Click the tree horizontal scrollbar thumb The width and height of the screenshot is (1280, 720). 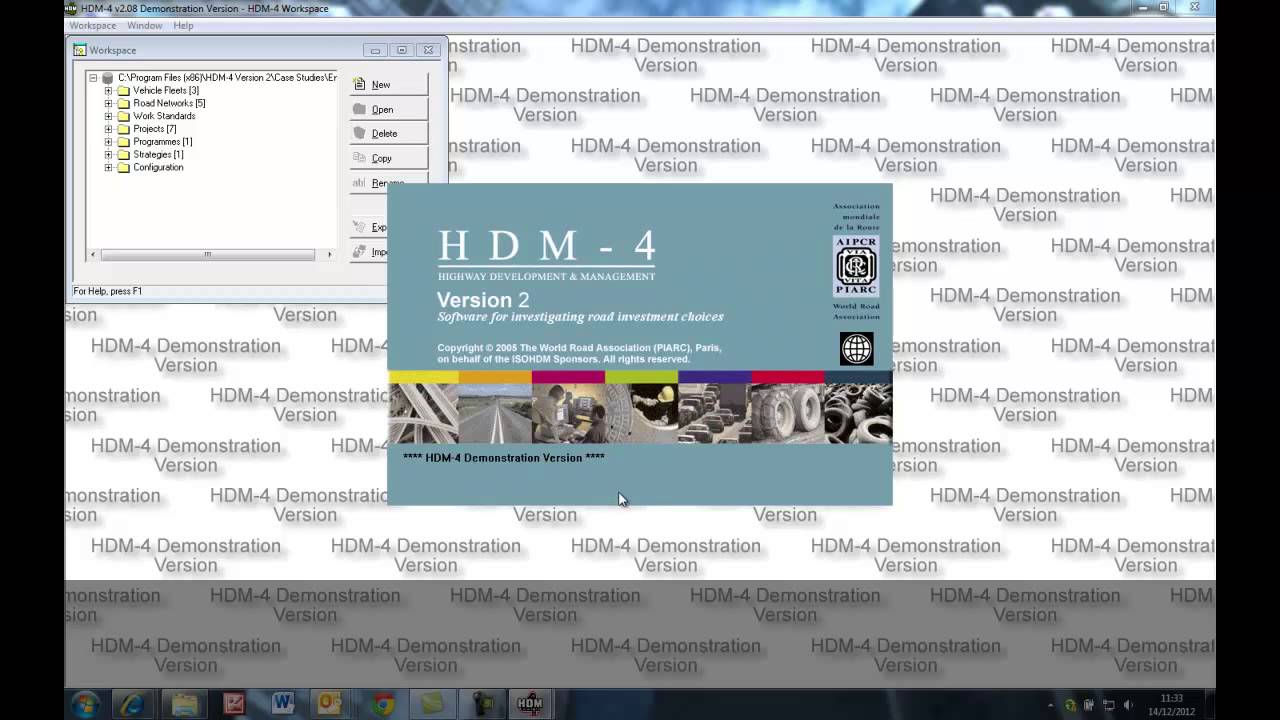coord(208,255)
